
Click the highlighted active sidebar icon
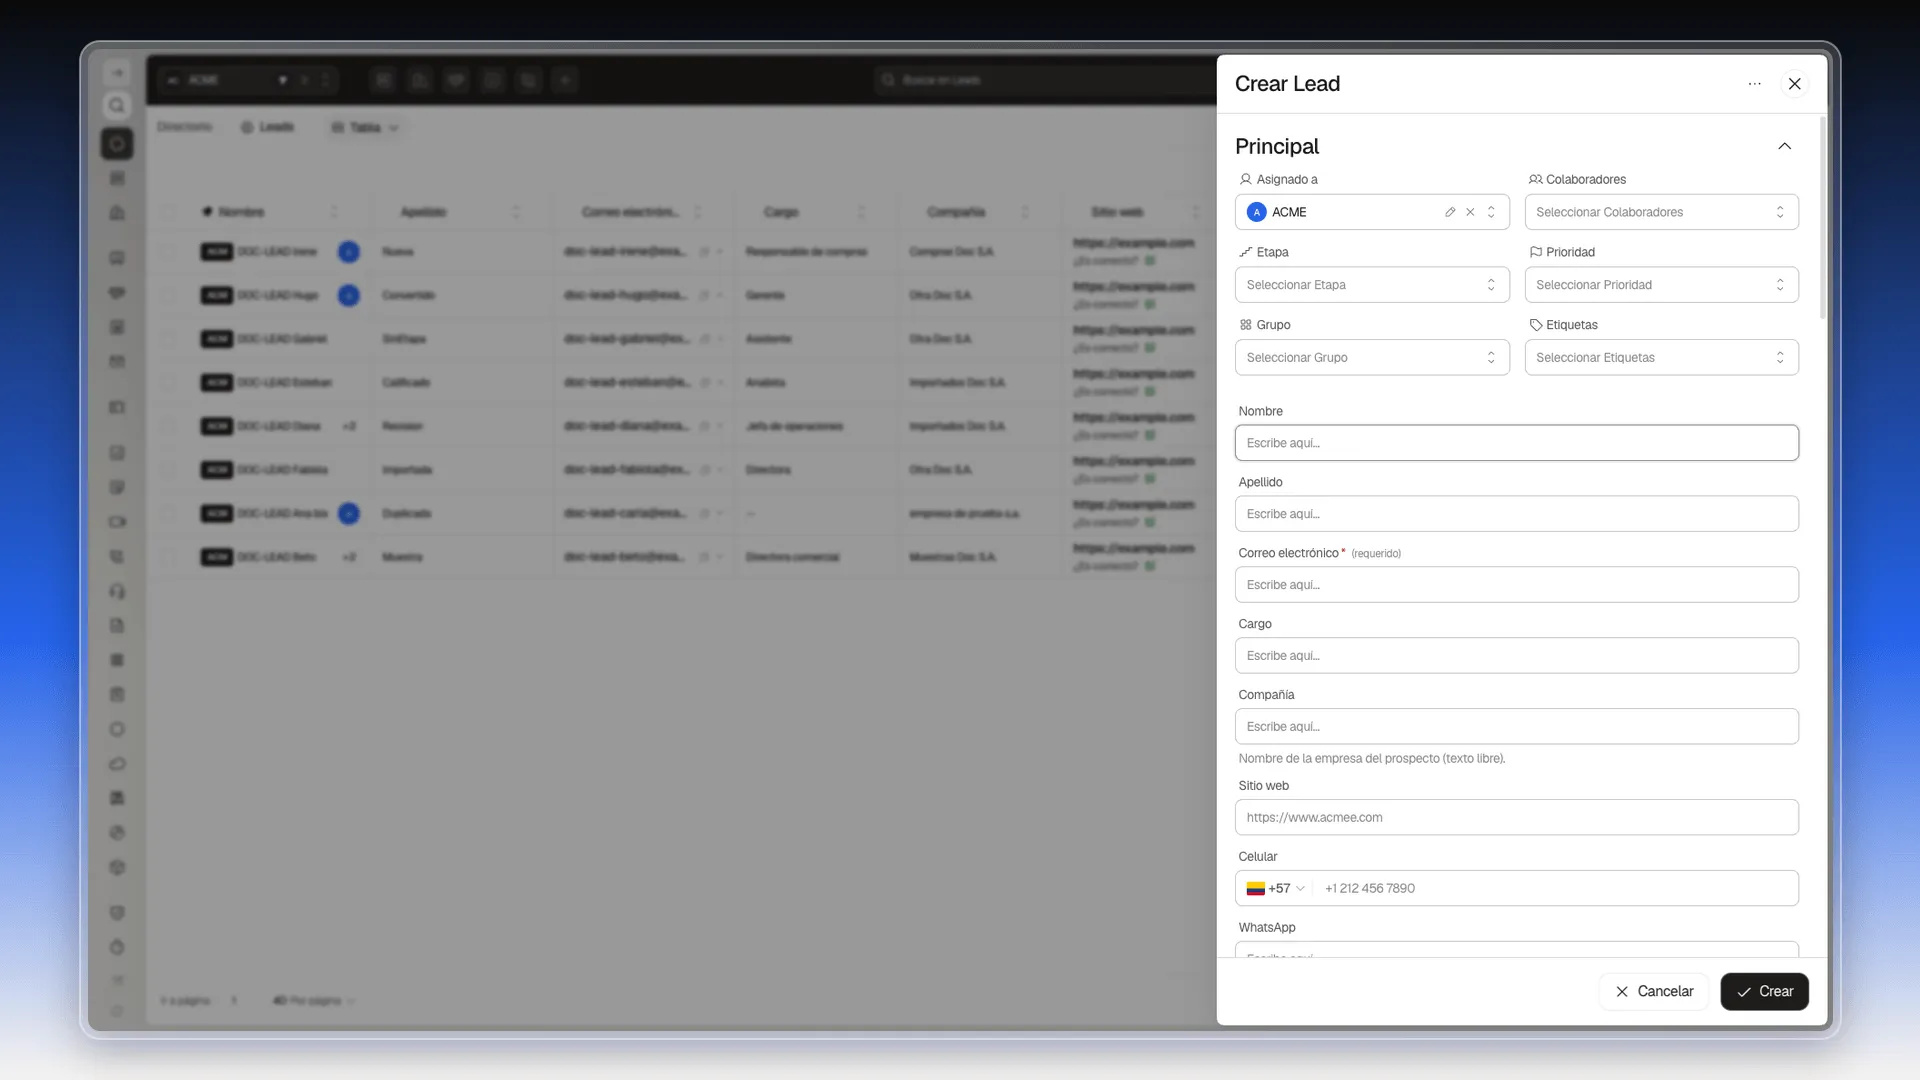click(x=117, y=144)
